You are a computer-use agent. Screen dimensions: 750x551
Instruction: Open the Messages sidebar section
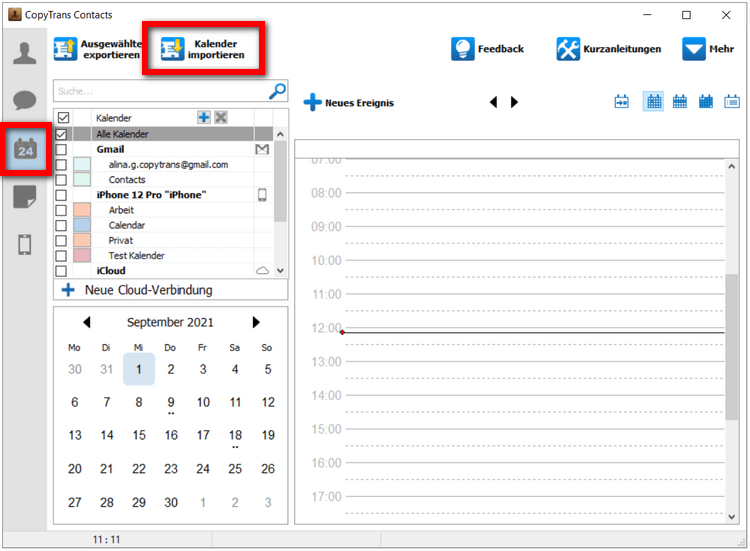pyautogui.click(x=24, y=100)
